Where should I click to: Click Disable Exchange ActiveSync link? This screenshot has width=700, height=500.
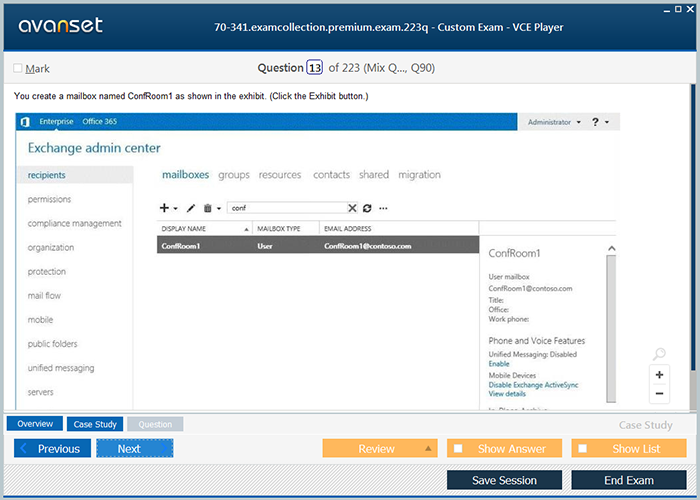pos(533,385)
